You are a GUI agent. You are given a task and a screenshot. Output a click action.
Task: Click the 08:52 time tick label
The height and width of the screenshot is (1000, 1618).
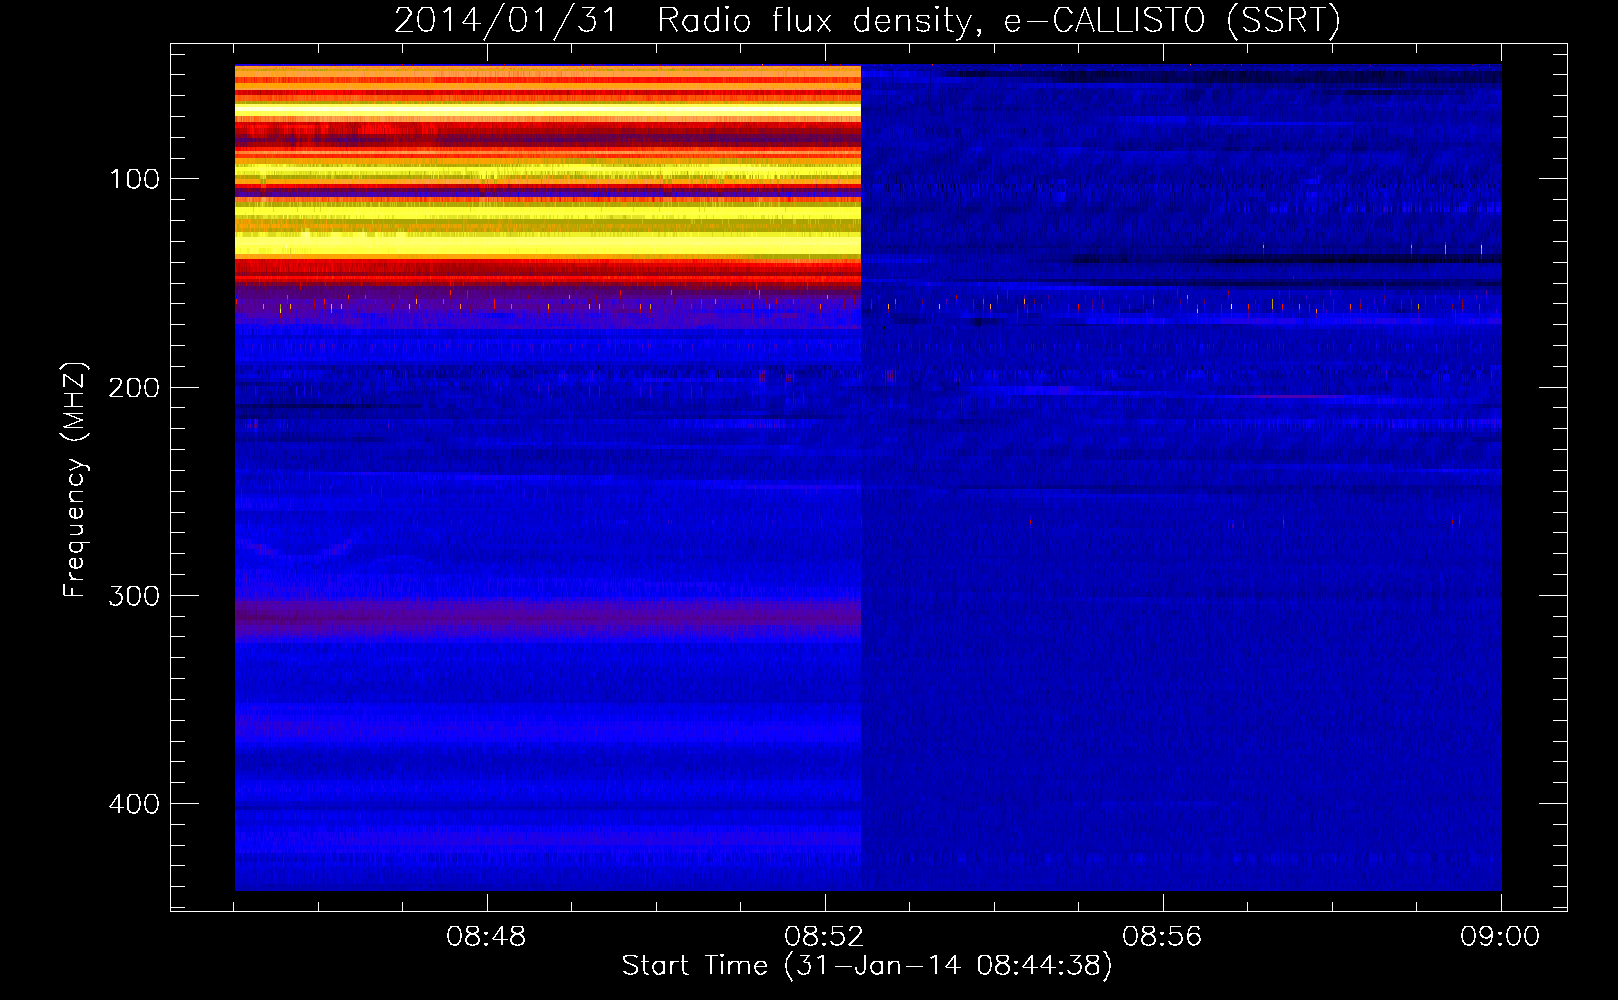pyautogui.click(x=824, y=937)
